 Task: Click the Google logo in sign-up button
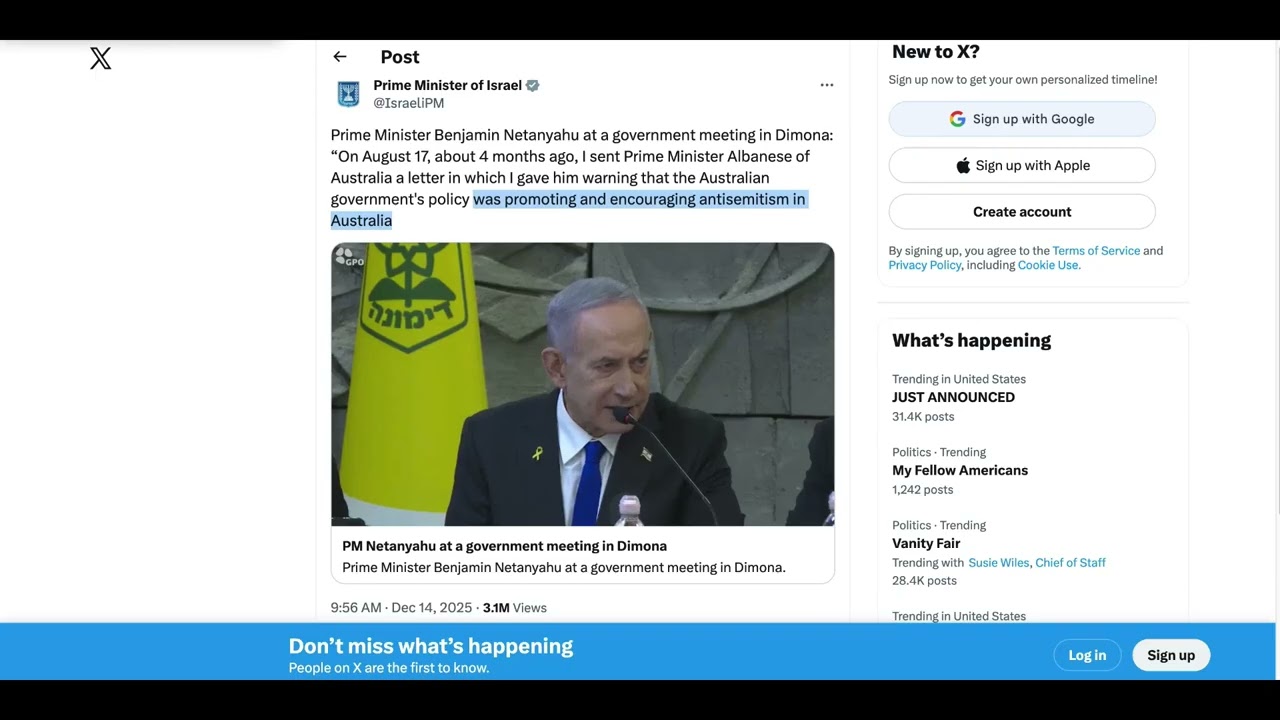pos(957,119)
